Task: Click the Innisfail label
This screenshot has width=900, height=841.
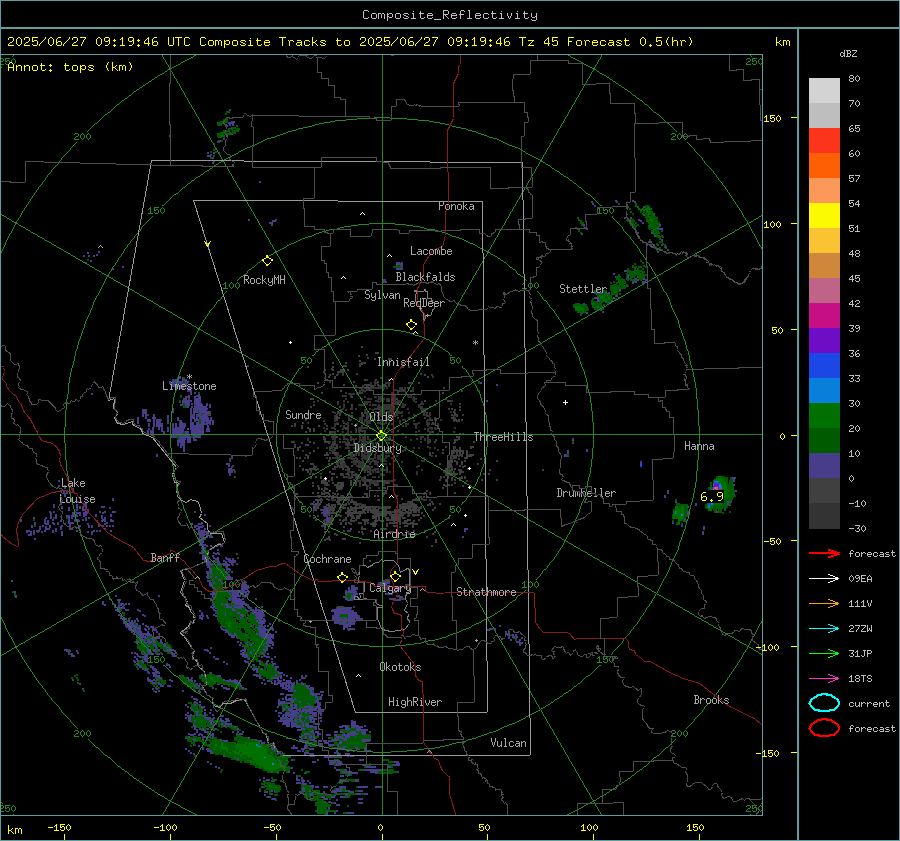Action: click(x=403, y=362)
